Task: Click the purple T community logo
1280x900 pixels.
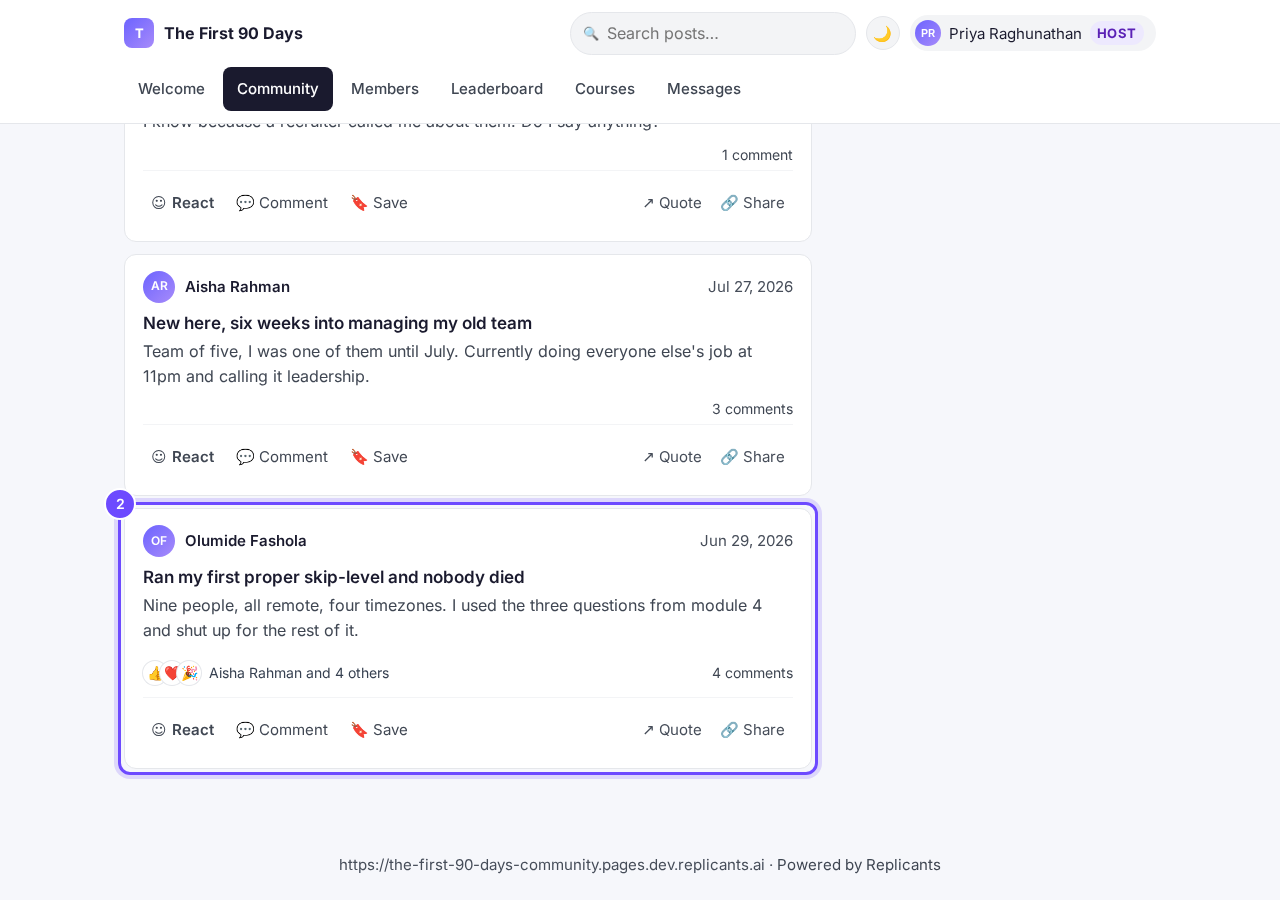Action: (139, 33)
